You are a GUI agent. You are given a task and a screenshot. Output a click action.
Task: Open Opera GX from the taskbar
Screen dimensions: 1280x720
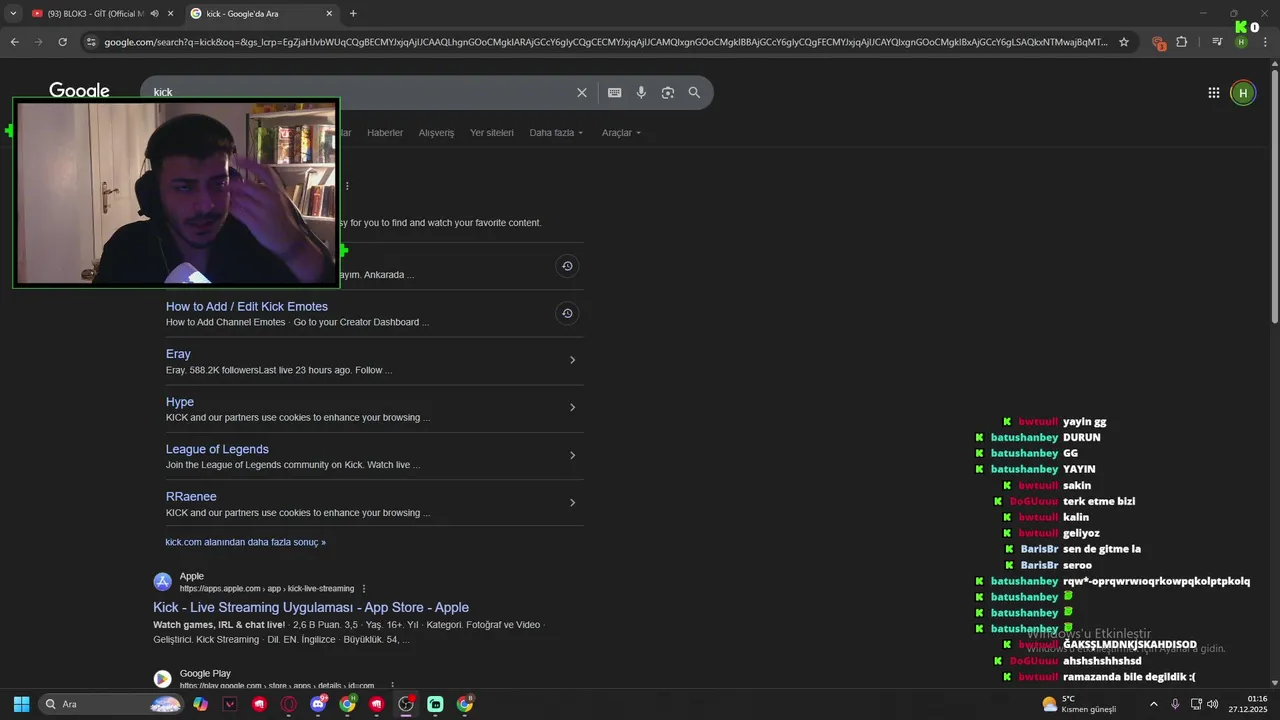tap(289, 704)
